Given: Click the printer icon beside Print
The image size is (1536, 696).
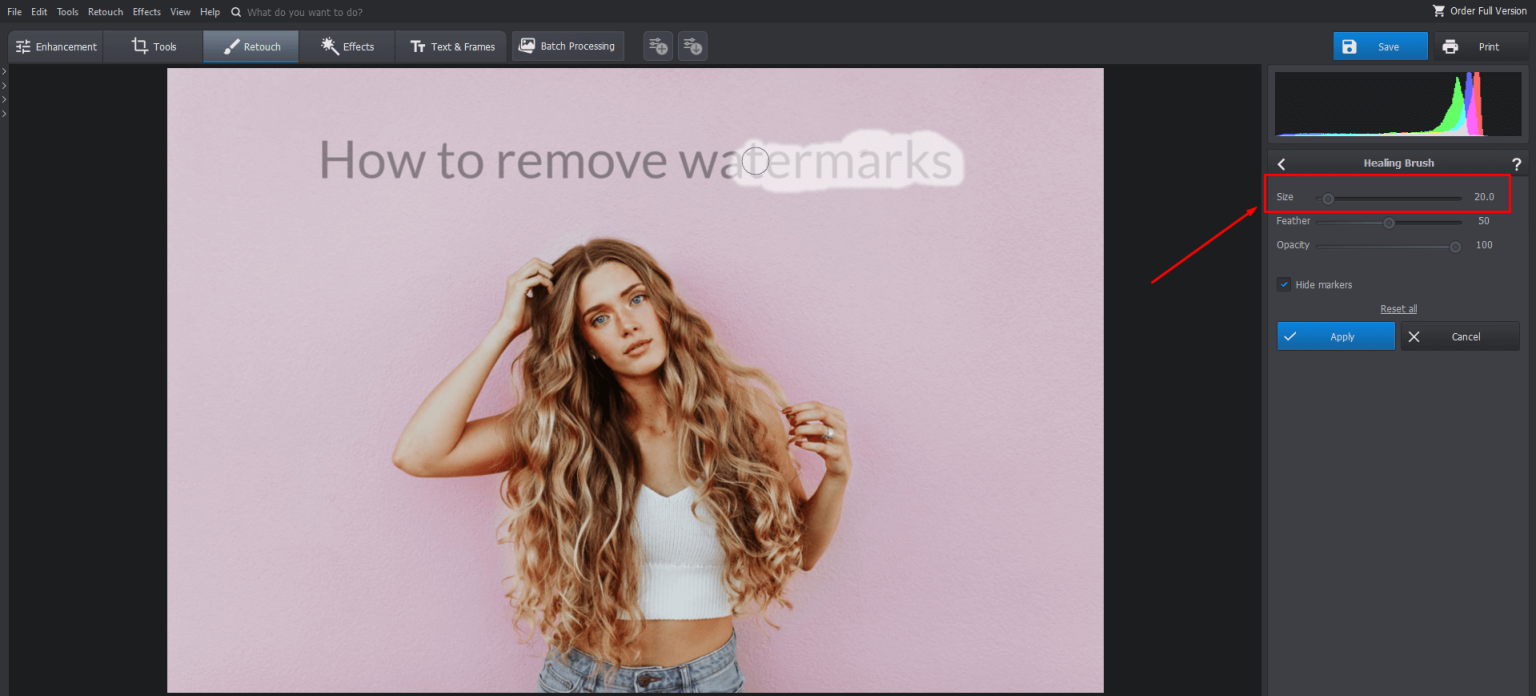Looking at the screenshot, I should point(1450,46).
